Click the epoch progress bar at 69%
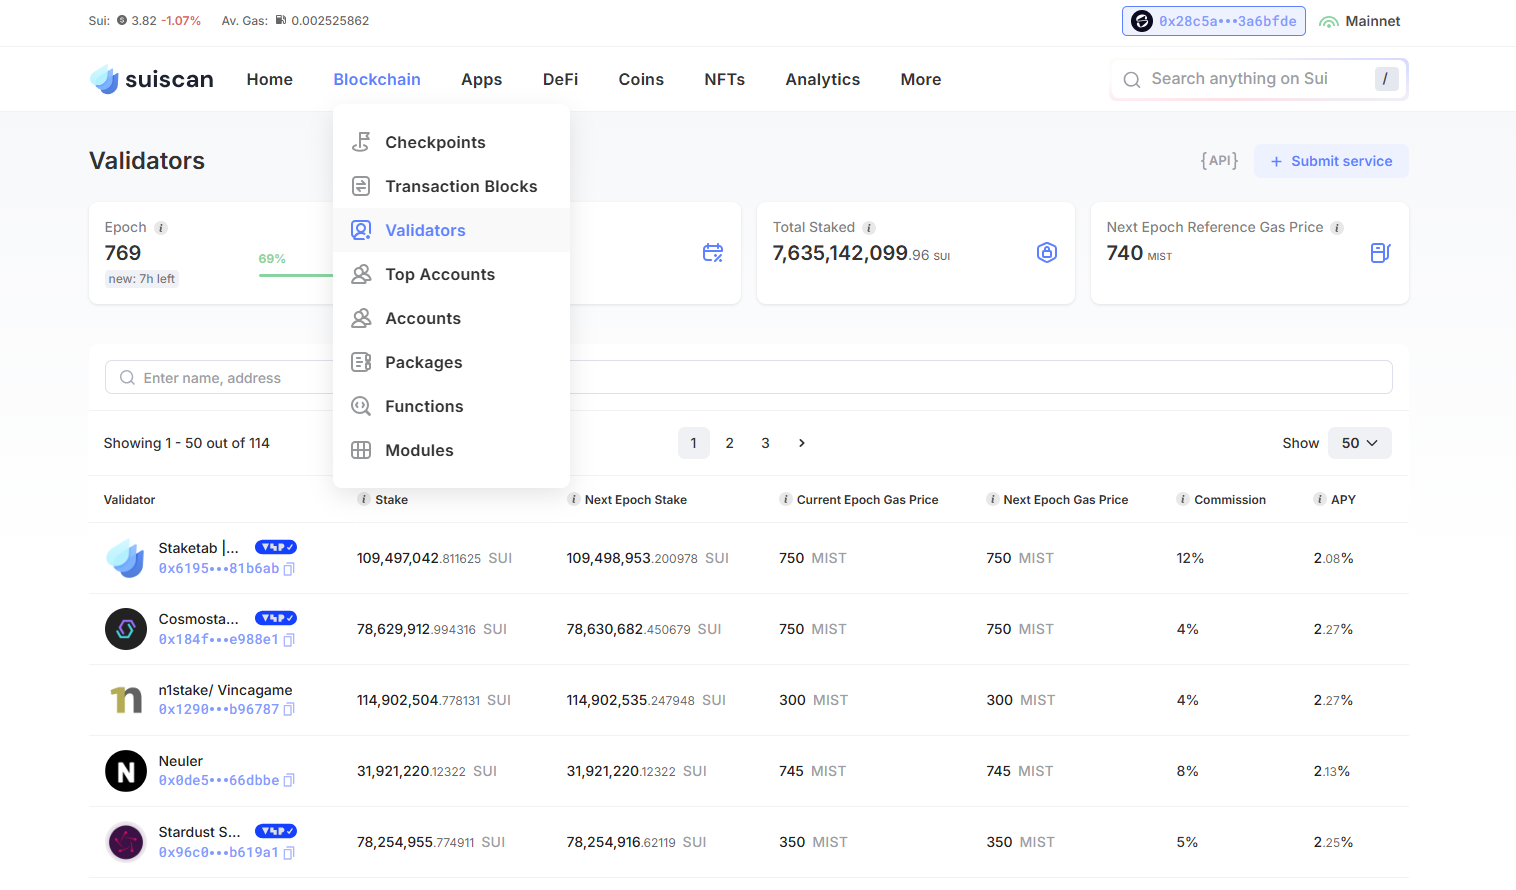 click(x=295, y=275)
